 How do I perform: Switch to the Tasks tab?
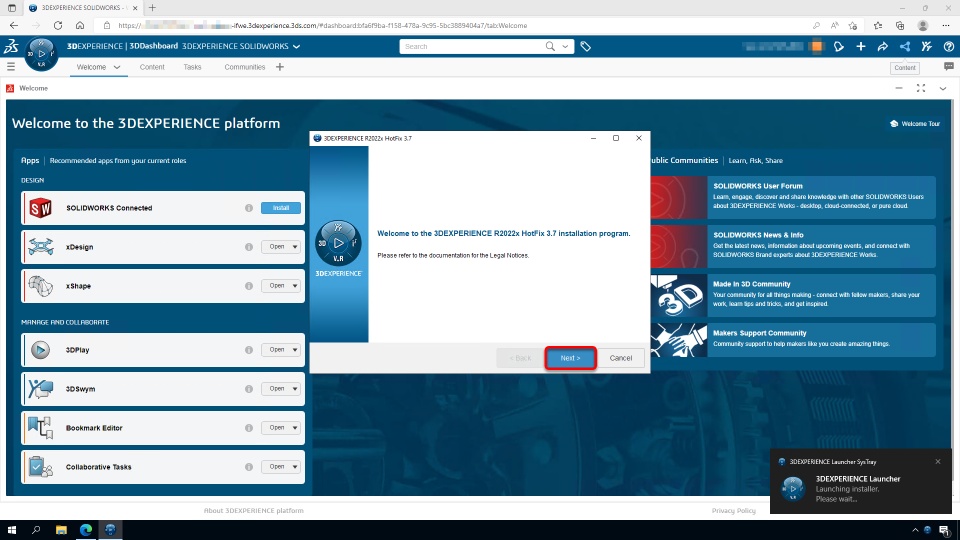point(192,67)
